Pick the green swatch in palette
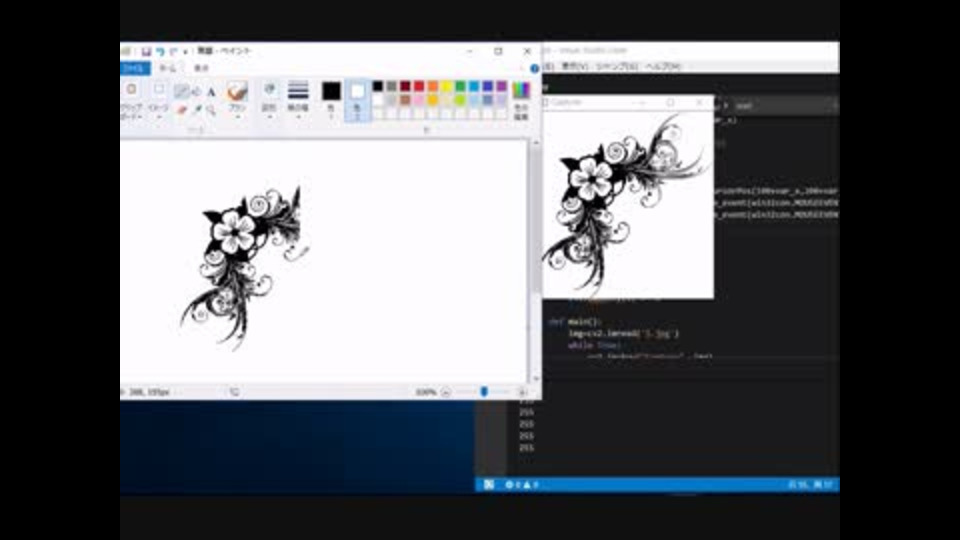Image resolution: width=960 pixels, height=540 pixels. pyautogui.click(x=460, y=86)
